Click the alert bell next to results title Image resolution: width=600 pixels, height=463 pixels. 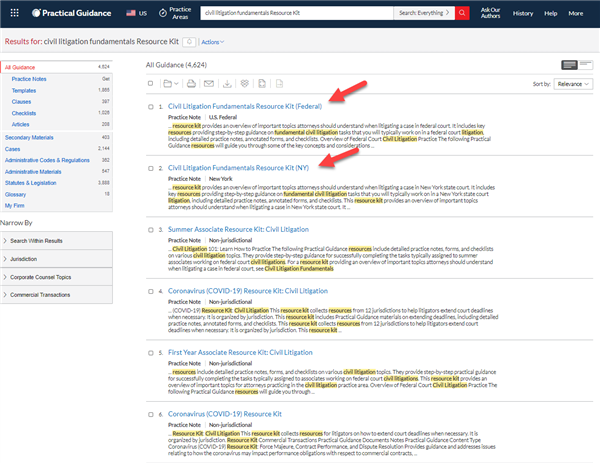(x=189, y=42)
